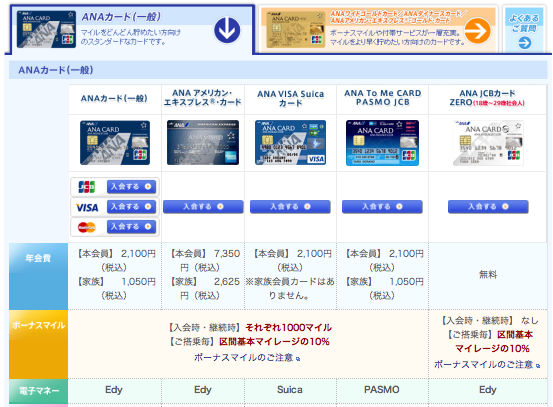Image resolution: width=553 pixels, height=407 pixels.
Task: Click Edy cell under ANA JCB ZERO column
Action: [488, 390]
